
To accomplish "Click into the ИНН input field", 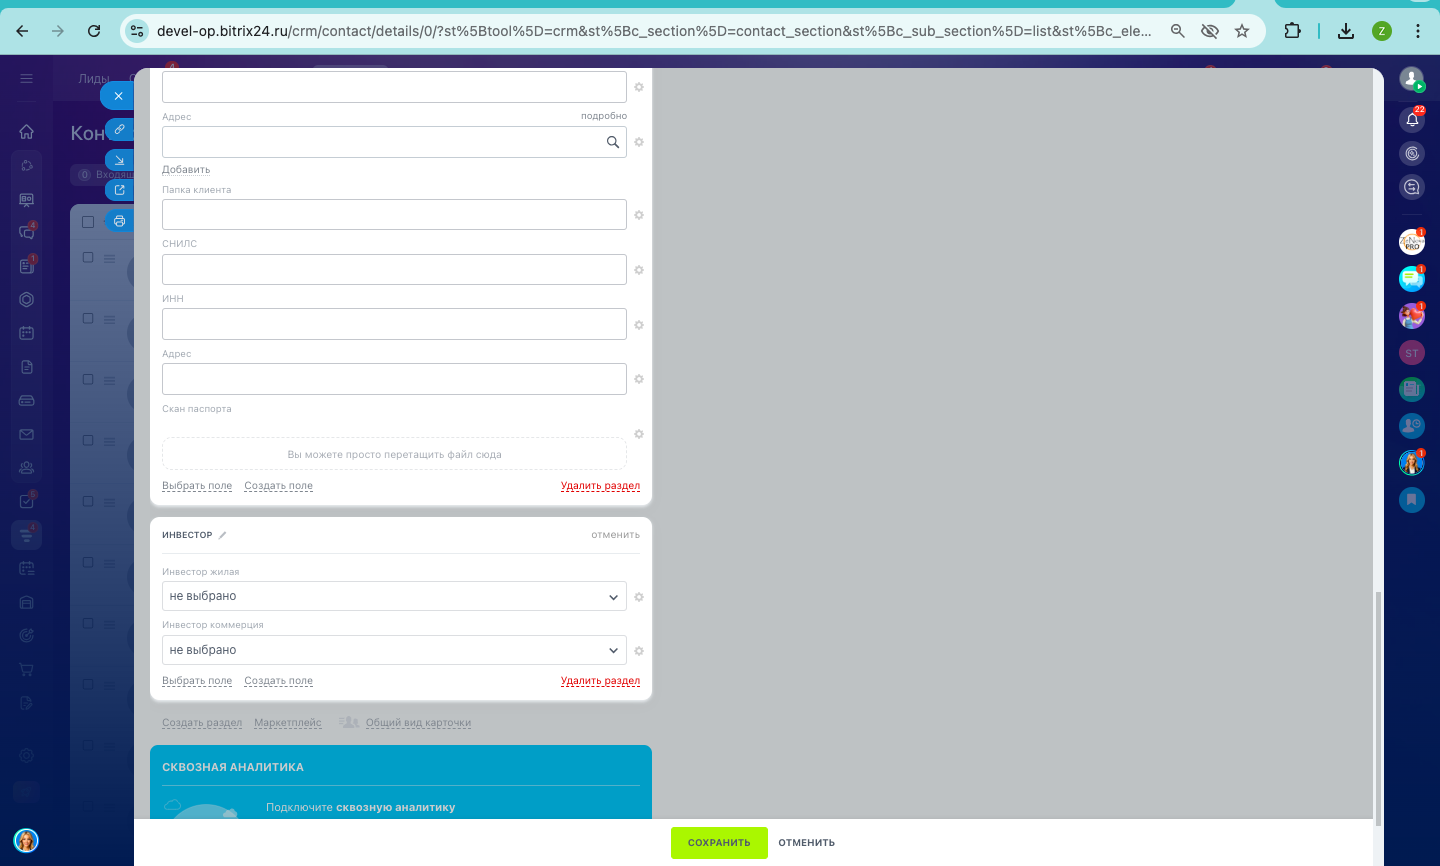I will (x=394, y=324).
